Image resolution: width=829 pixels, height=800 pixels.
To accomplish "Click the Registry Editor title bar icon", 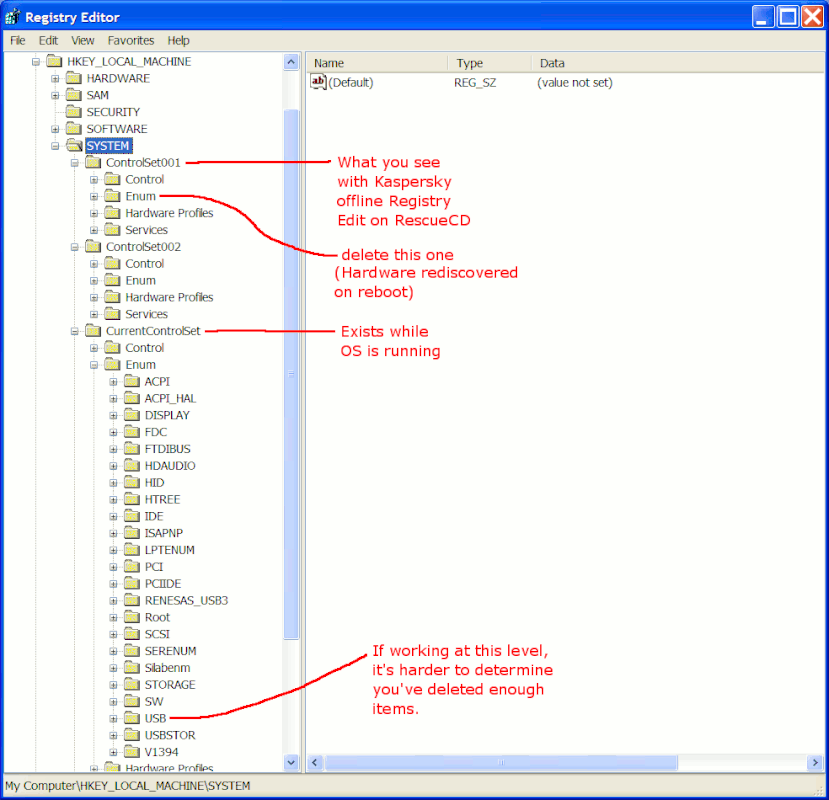I will point(13,17).
